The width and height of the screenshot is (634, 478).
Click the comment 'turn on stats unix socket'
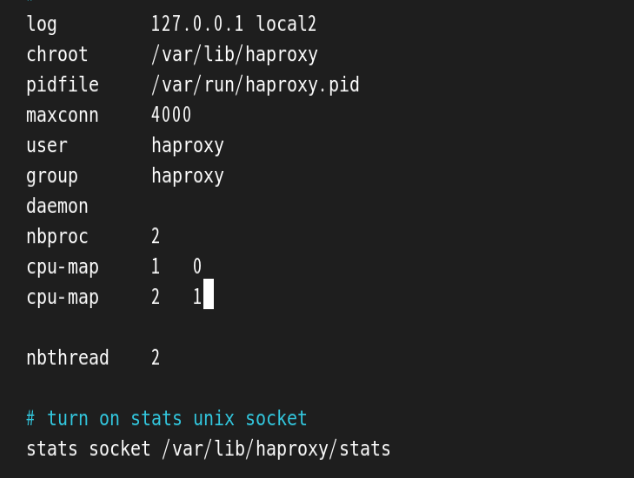pyautogui.click(x=177, y=419)
